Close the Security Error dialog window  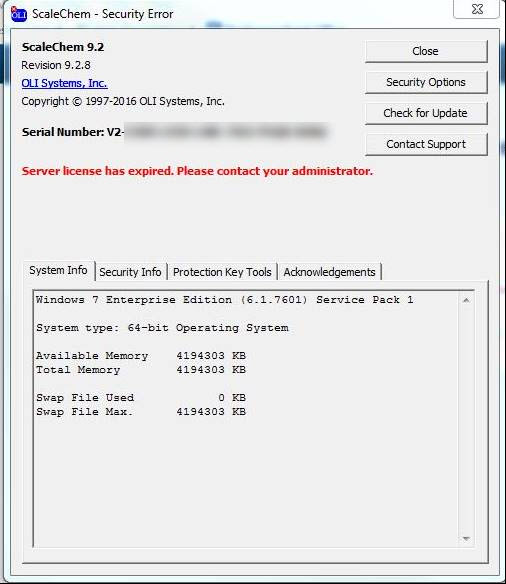tap(476, 9)
